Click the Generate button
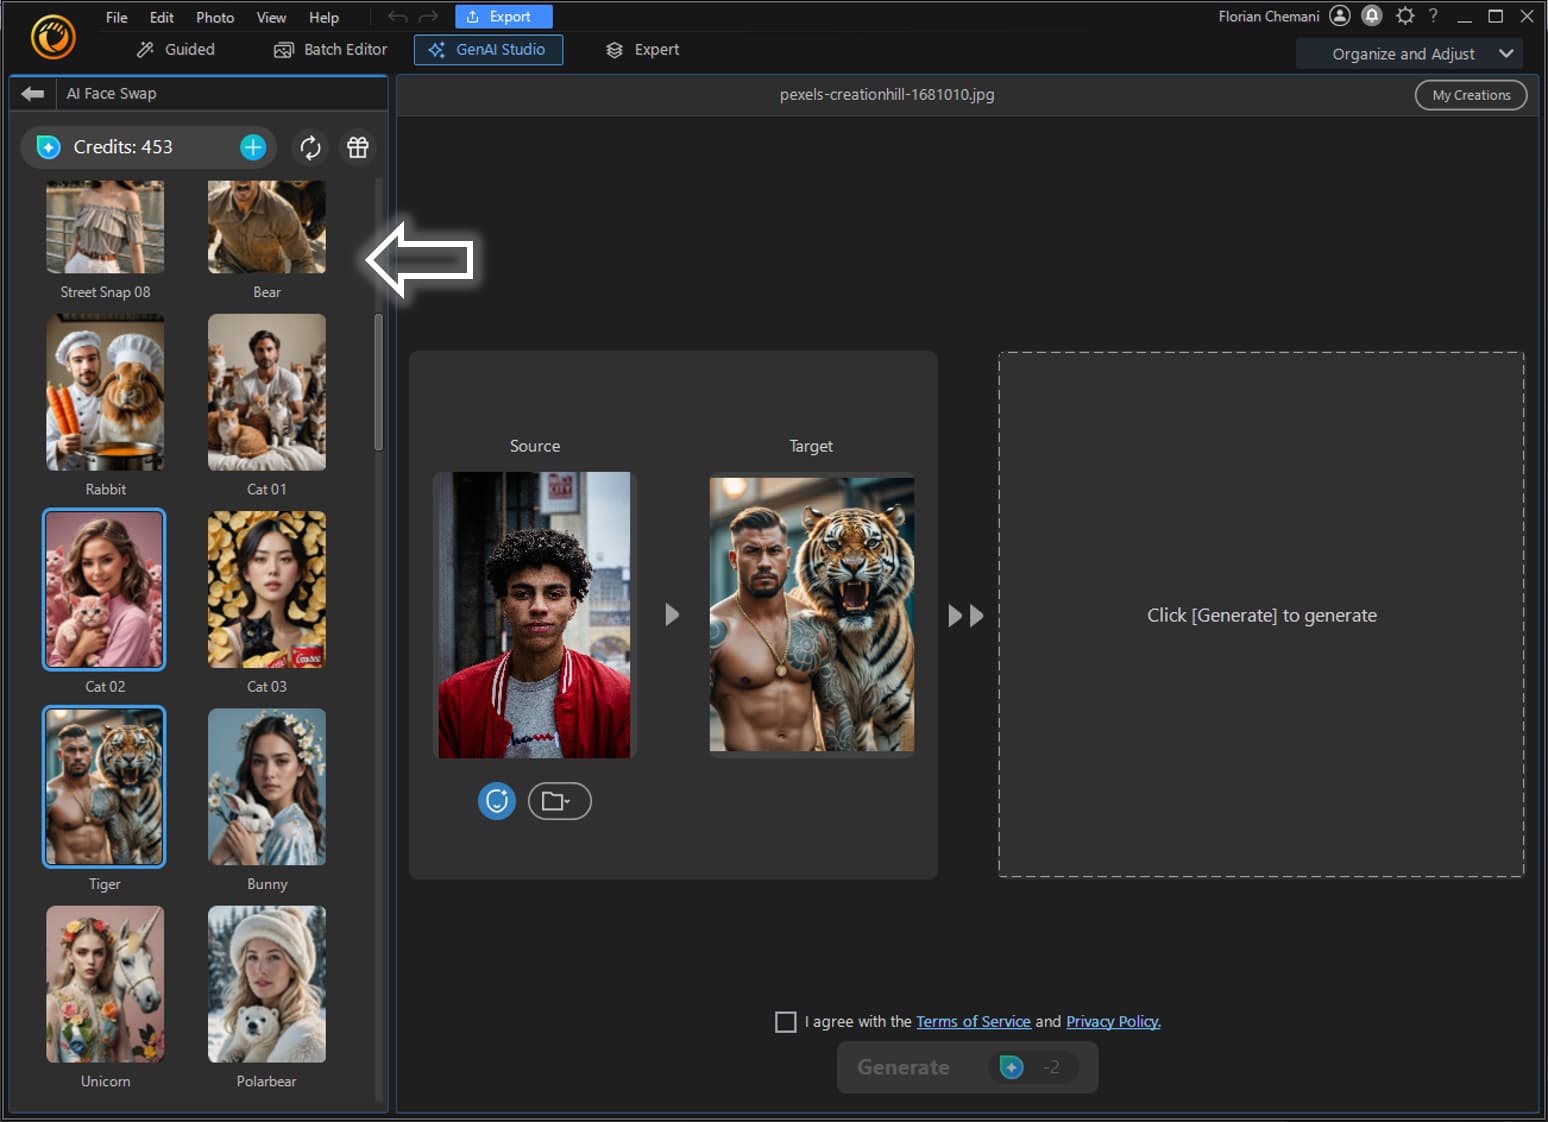Screen dimensions: 1548x1122 pyautogui.click(x=966, y=1067)
